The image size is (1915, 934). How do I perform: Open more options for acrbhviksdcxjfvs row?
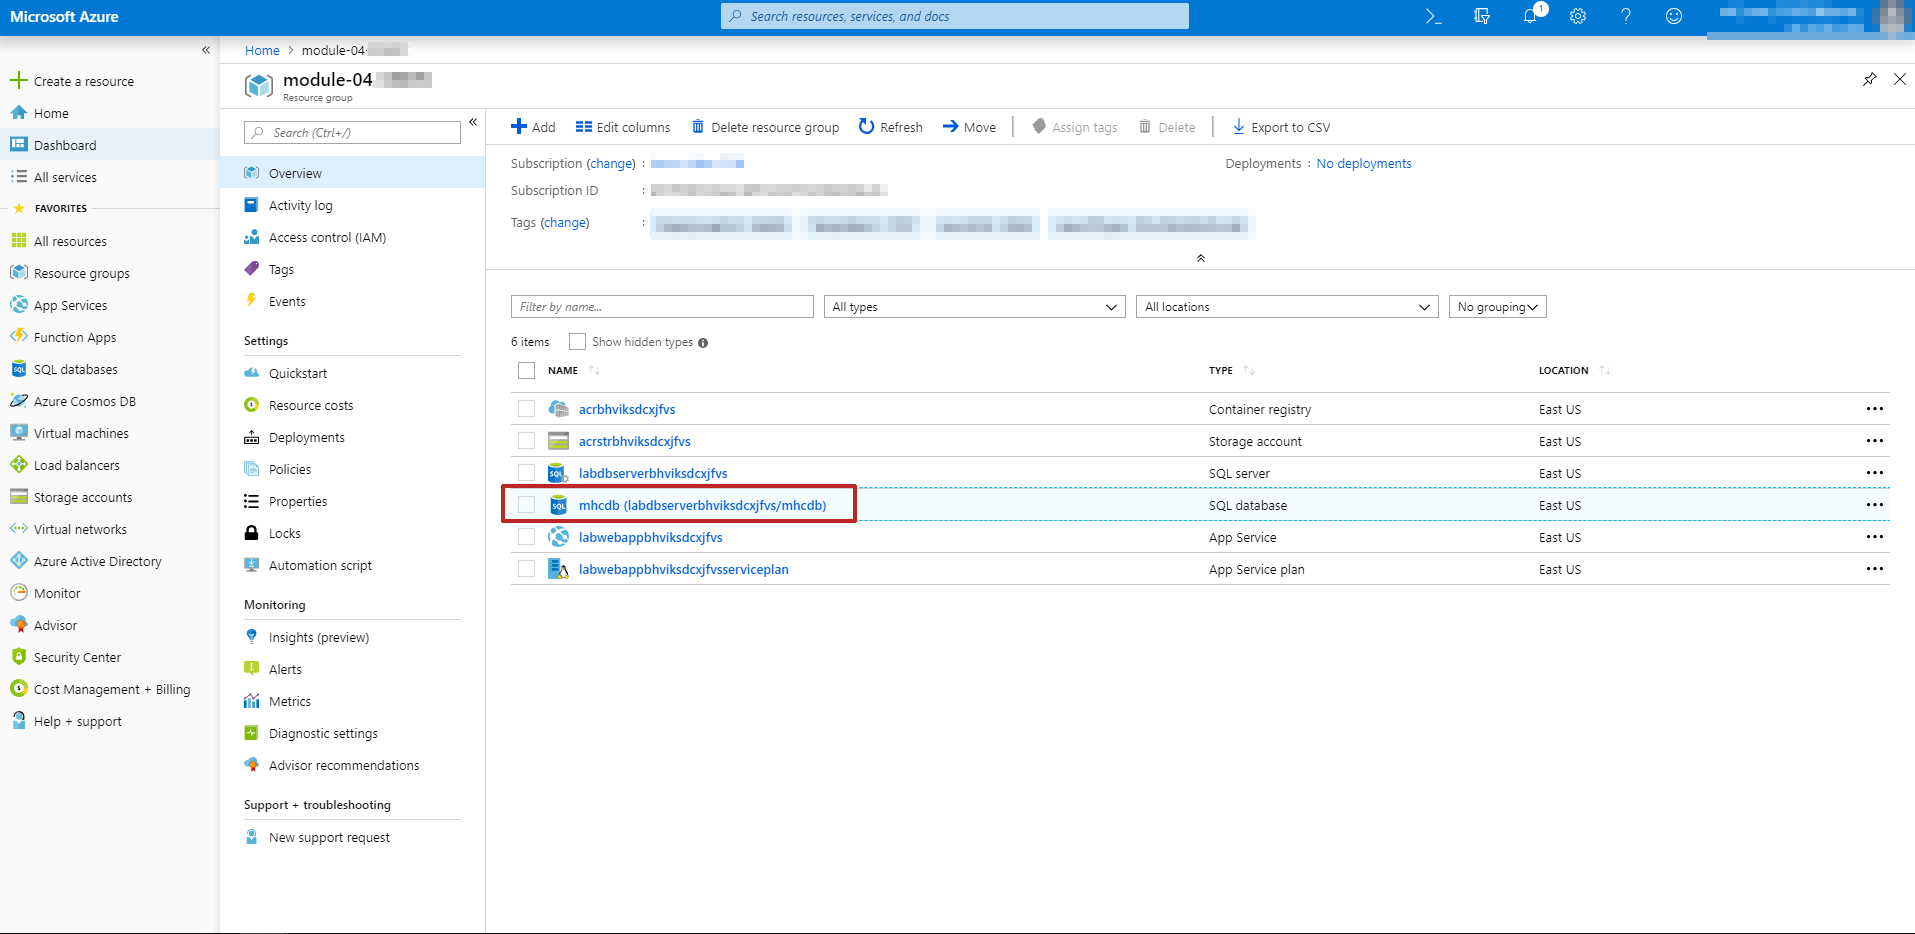point(1874,409)
